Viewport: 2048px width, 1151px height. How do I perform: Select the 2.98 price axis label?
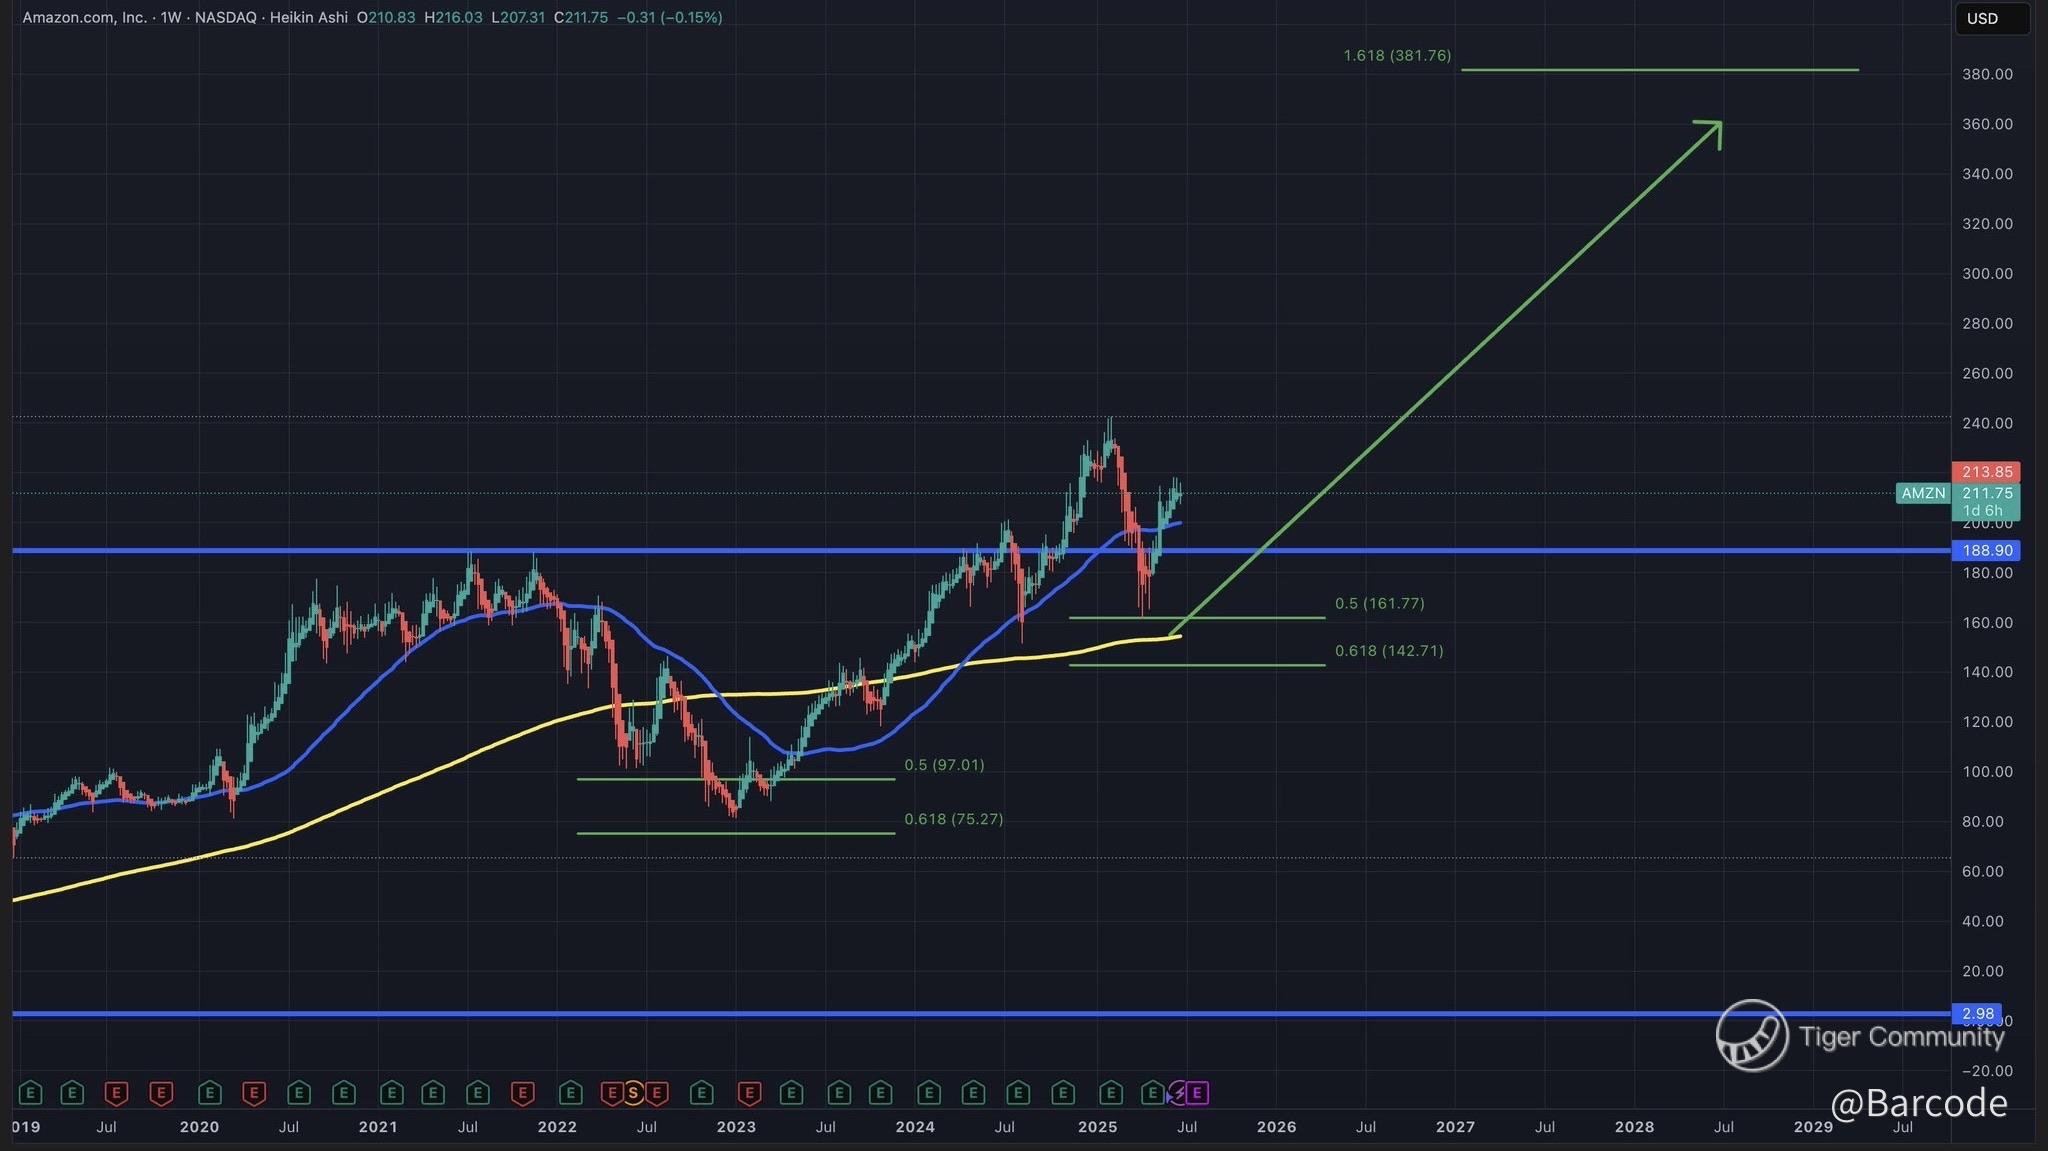[1977, 1013]
